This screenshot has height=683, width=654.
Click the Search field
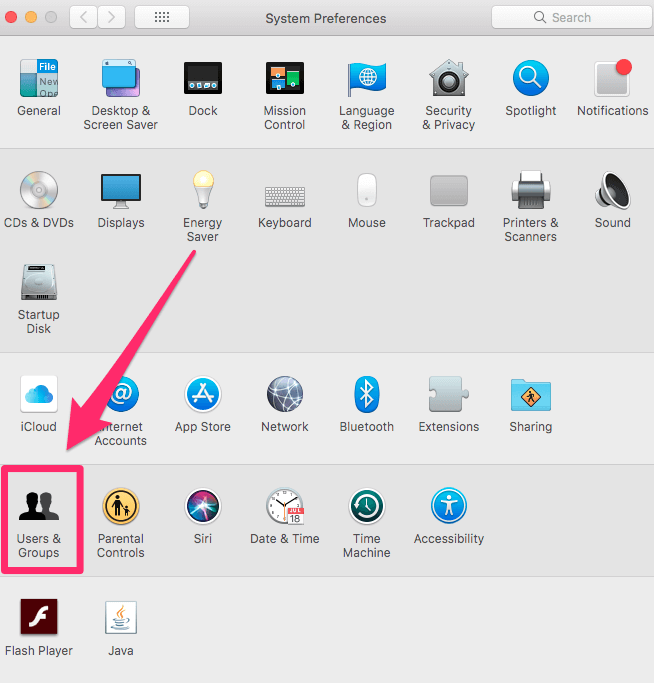pyautogui.click(x=573, y=17)
